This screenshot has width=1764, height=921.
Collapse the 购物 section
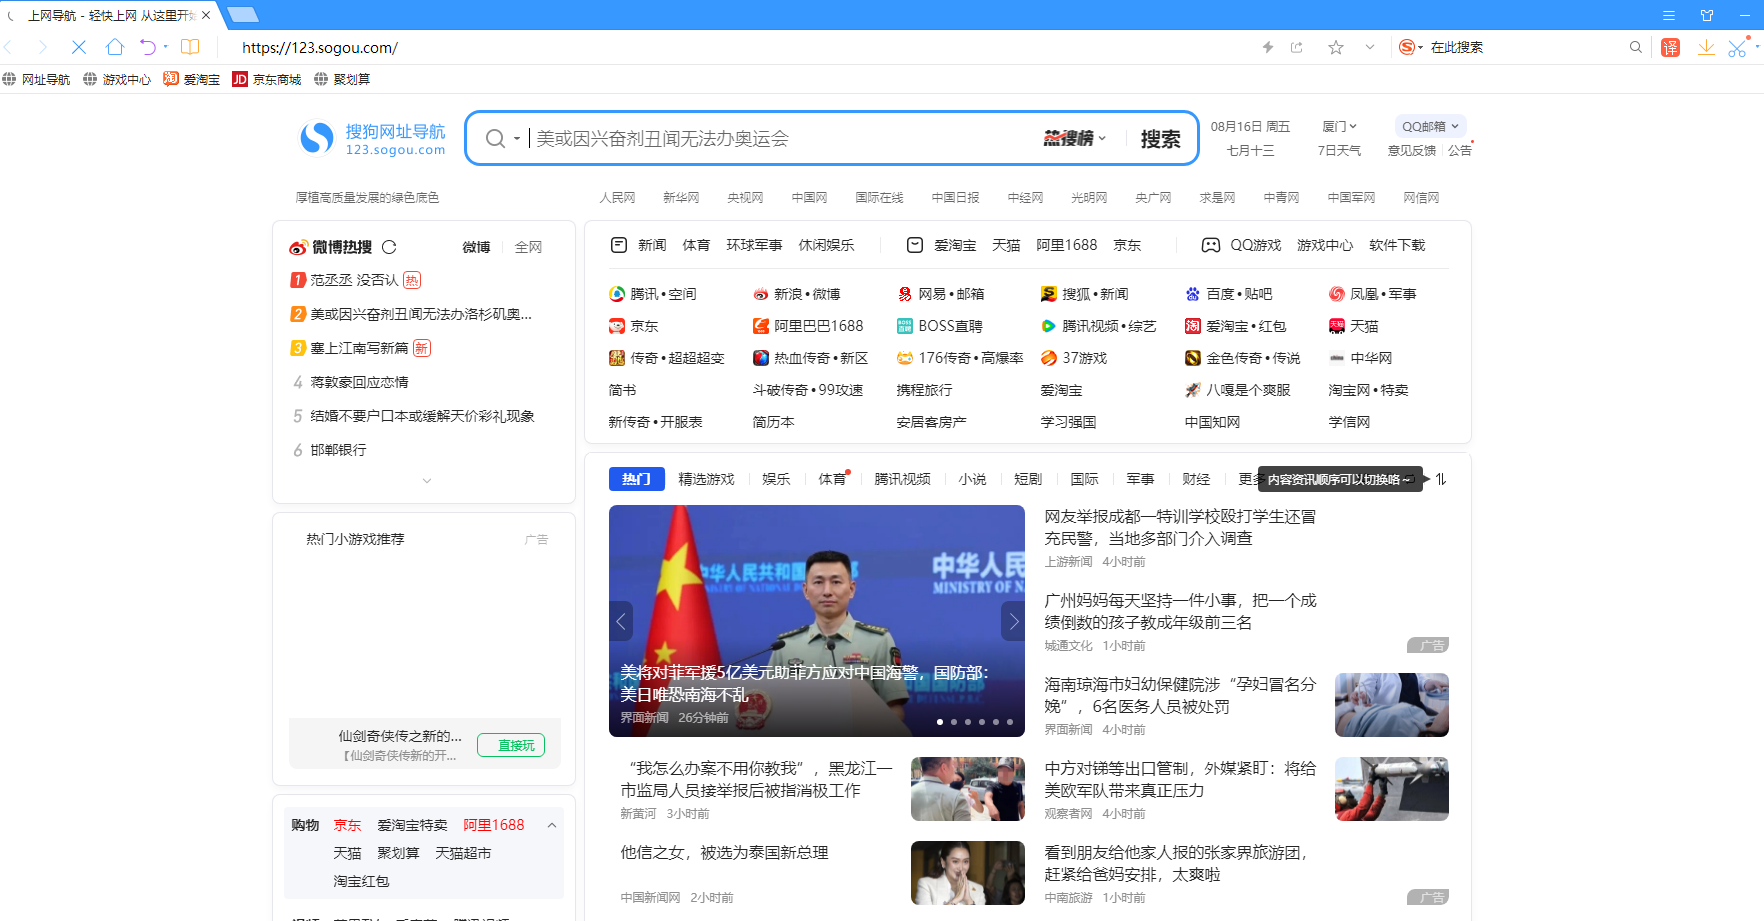552,825
